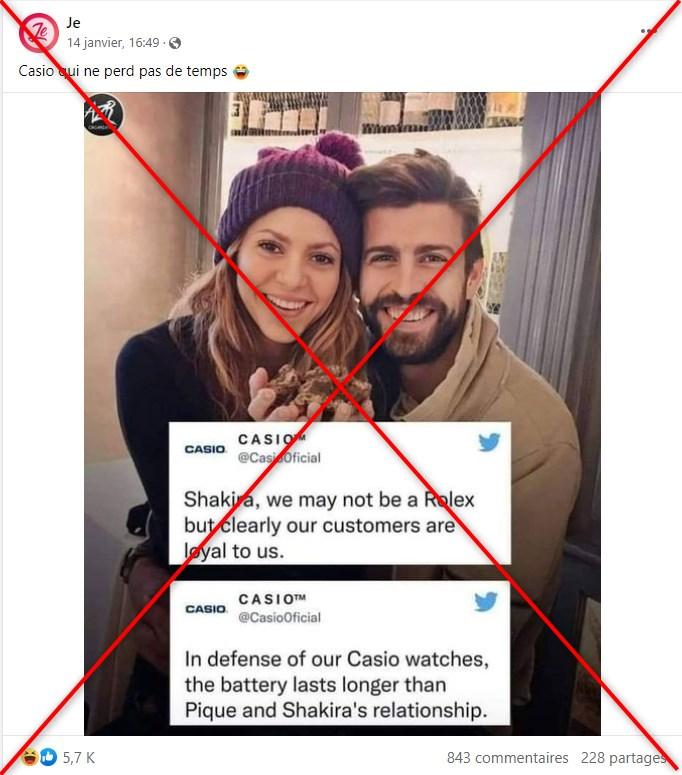Show the 5,7 K reactions list
The image size is (682, 775).
(x=79, y=758)
